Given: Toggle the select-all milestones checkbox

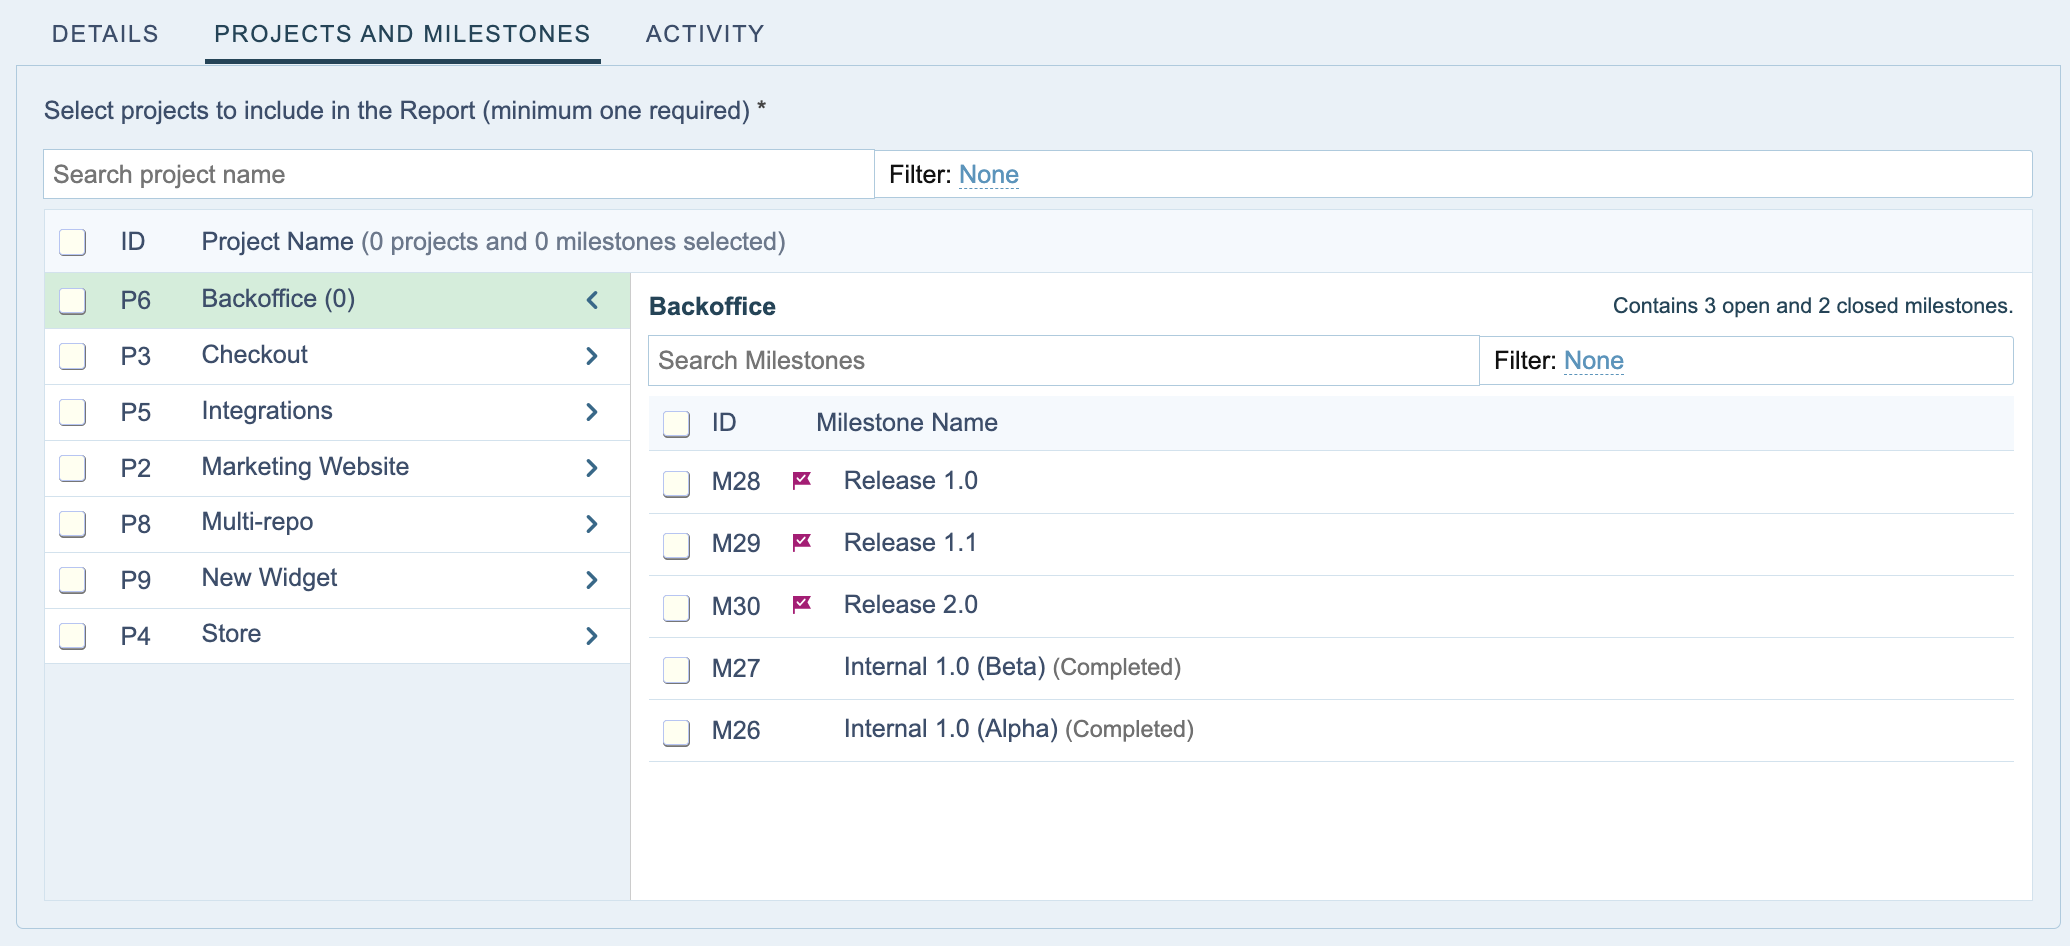Looking at the screenshot, I should [677, 424].
